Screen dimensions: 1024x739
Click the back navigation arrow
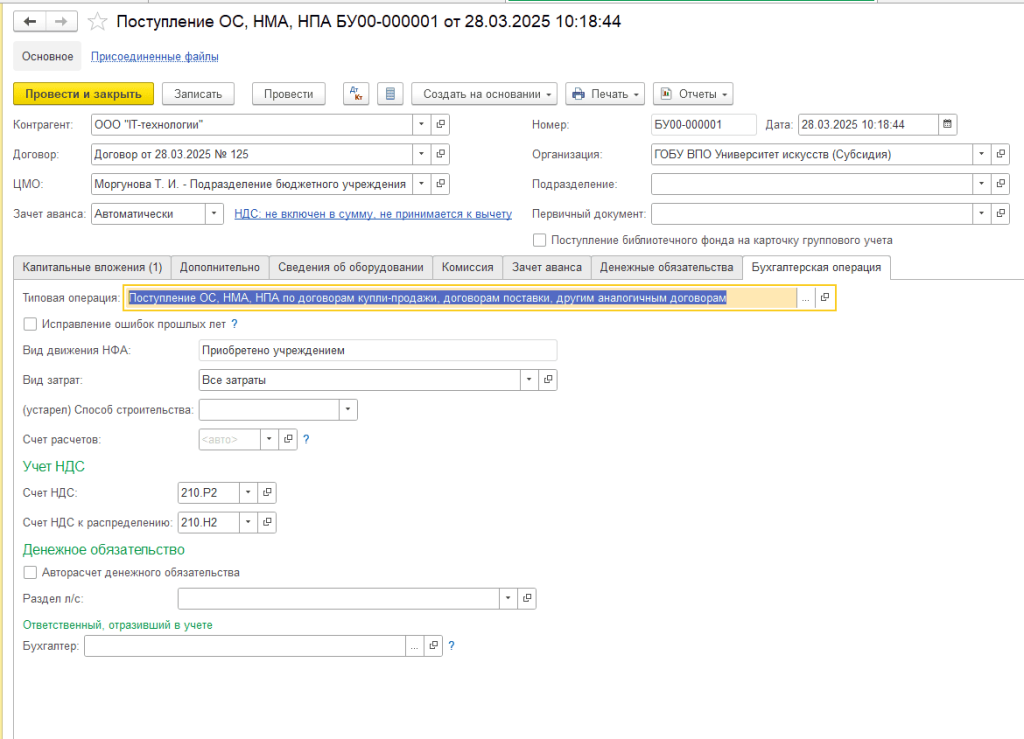click(x=30, y=21)
